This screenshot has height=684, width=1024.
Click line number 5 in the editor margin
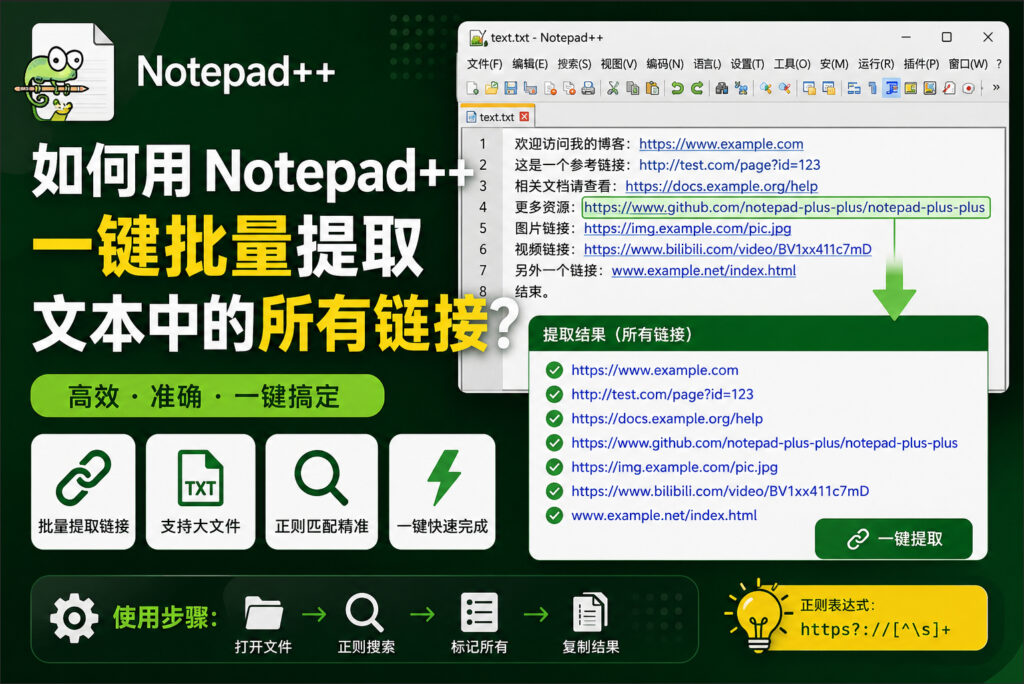tap(483, 228)
